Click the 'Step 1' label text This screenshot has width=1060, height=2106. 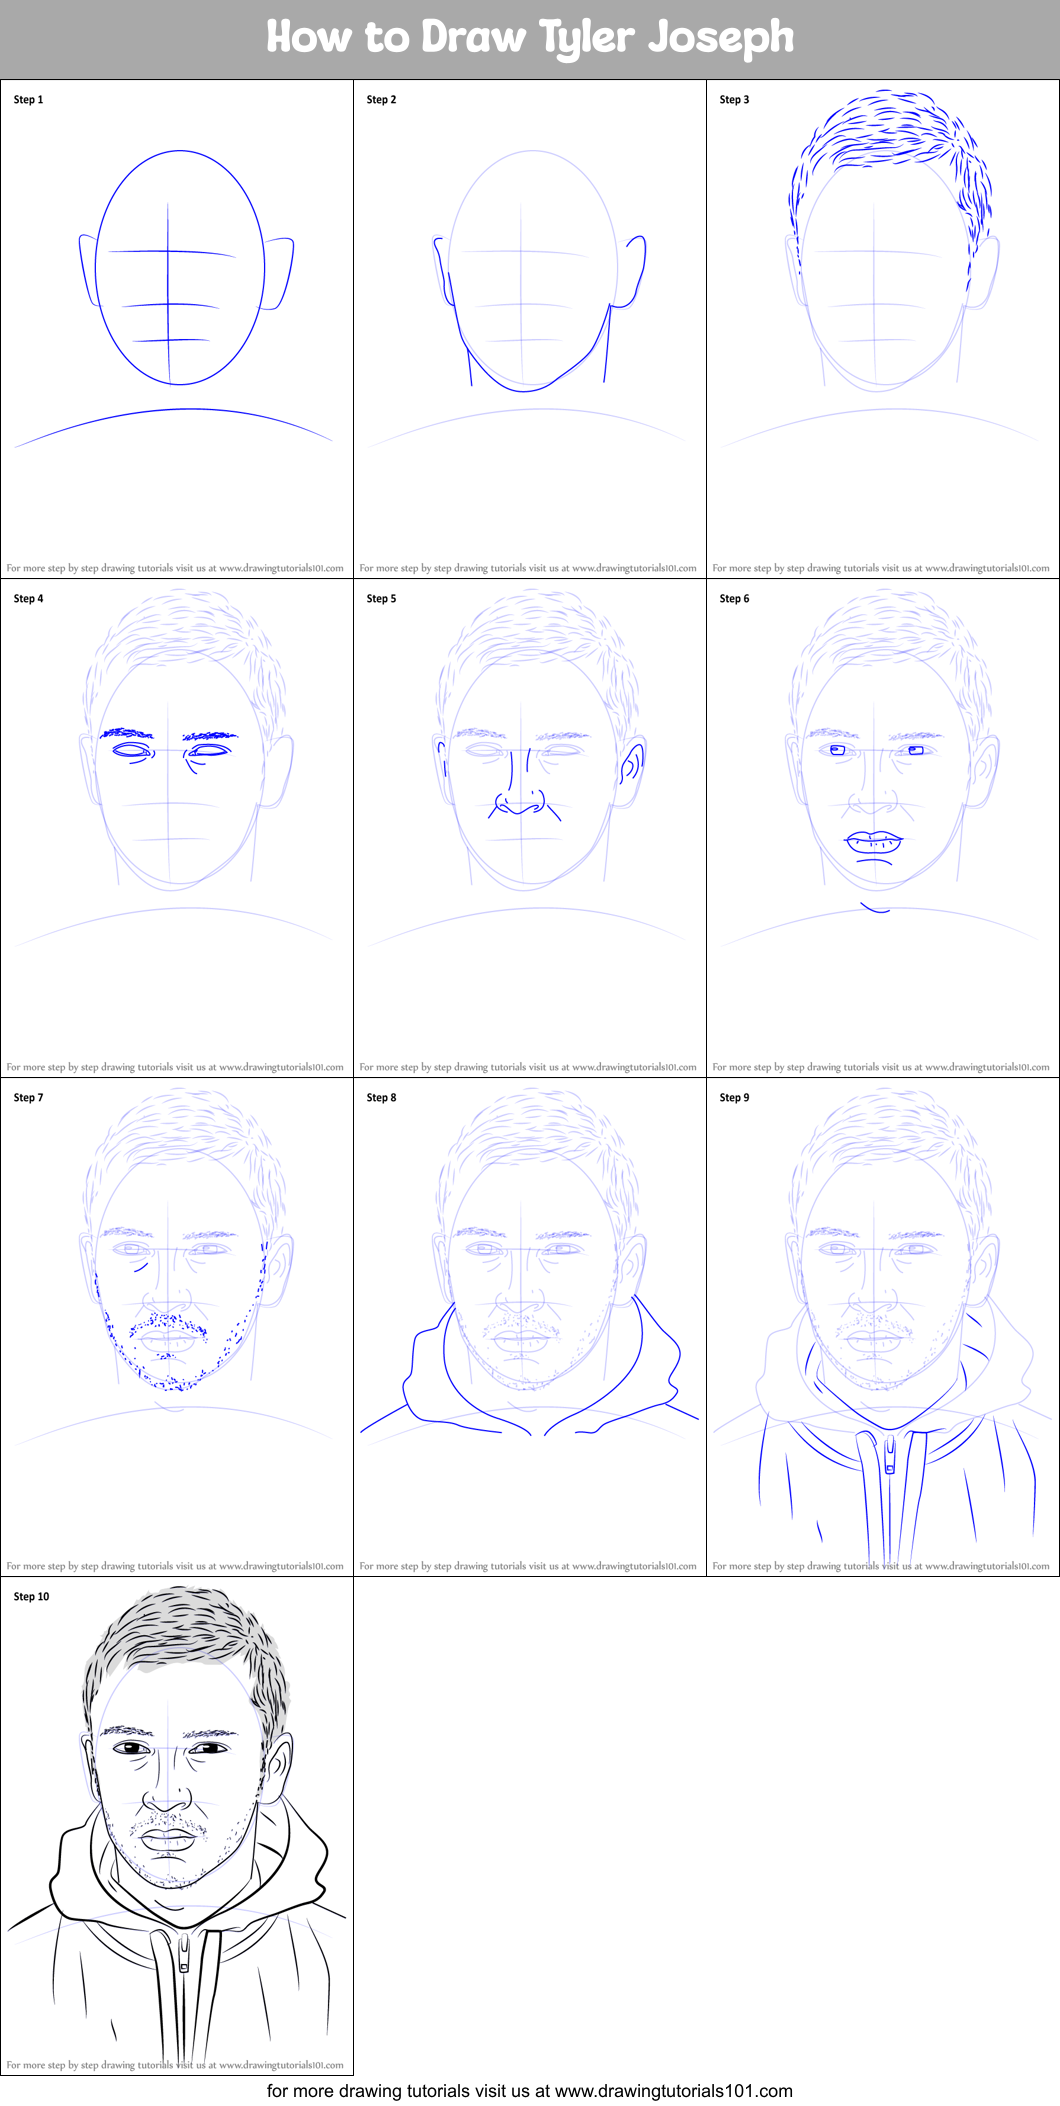pyautogui.click(x=28, y=100)
